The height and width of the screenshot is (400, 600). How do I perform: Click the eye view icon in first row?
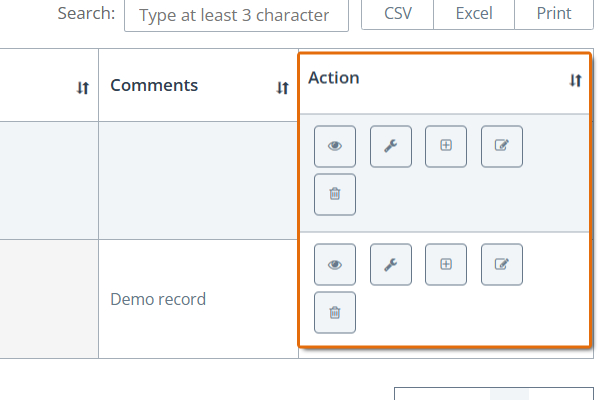tap(335, 146)
